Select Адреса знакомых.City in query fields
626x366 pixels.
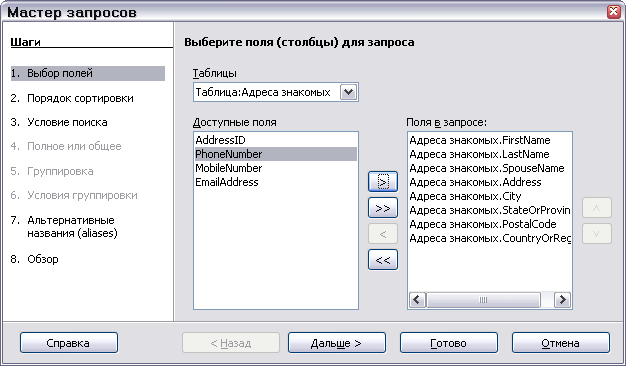[x=490, y=196]
